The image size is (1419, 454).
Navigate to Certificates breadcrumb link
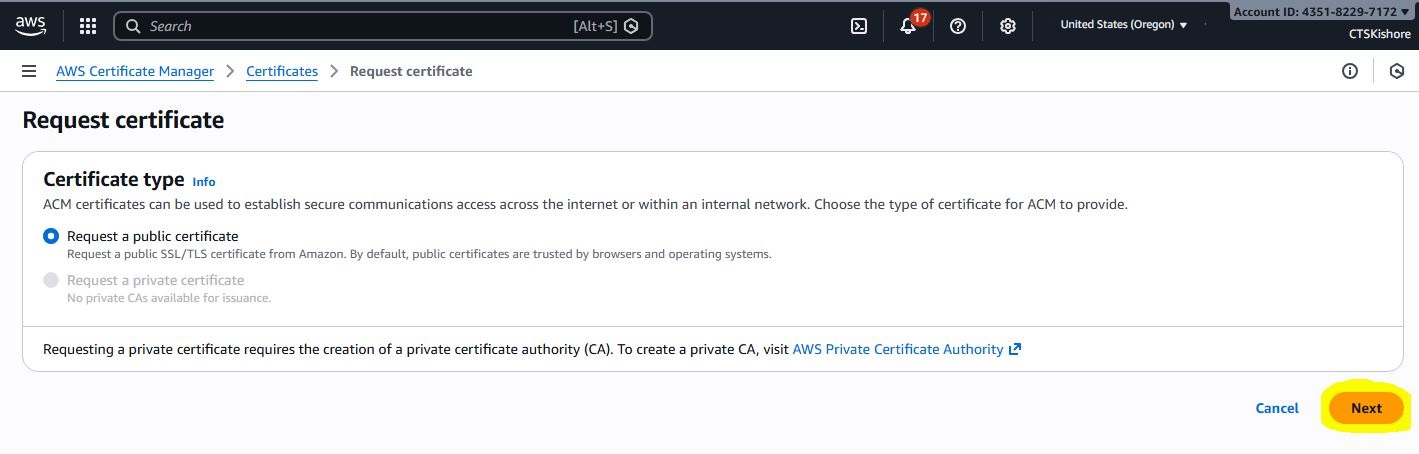click(x=282, y=71)
